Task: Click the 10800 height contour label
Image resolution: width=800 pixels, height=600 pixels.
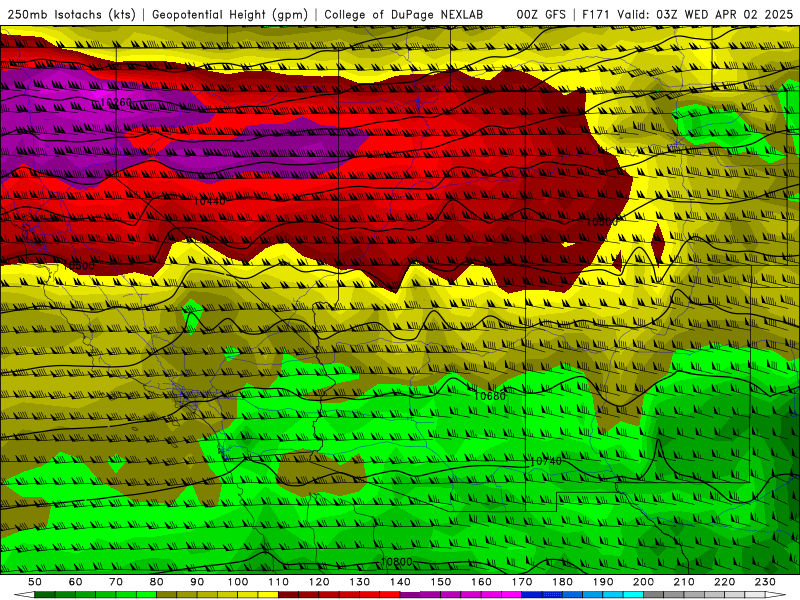Action: (396, 562)
